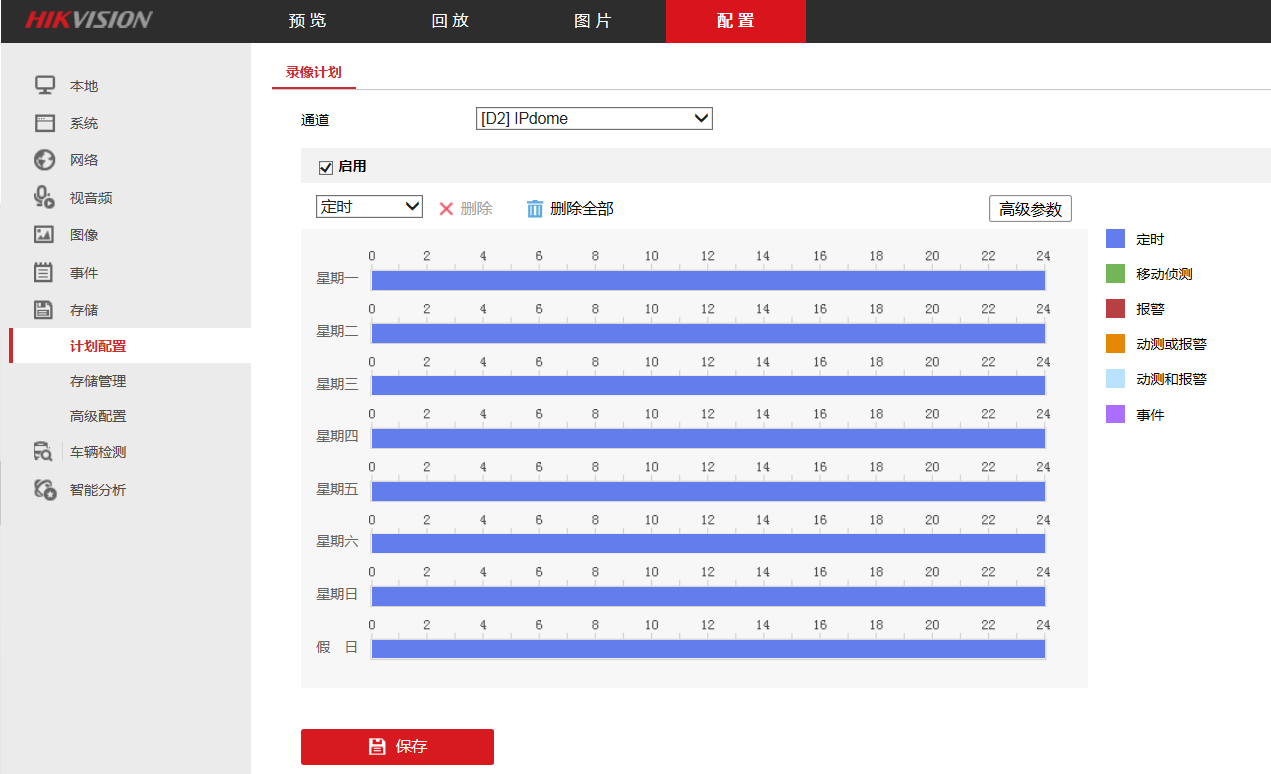Go to the 预览 top tab

[x=307, y=21]
